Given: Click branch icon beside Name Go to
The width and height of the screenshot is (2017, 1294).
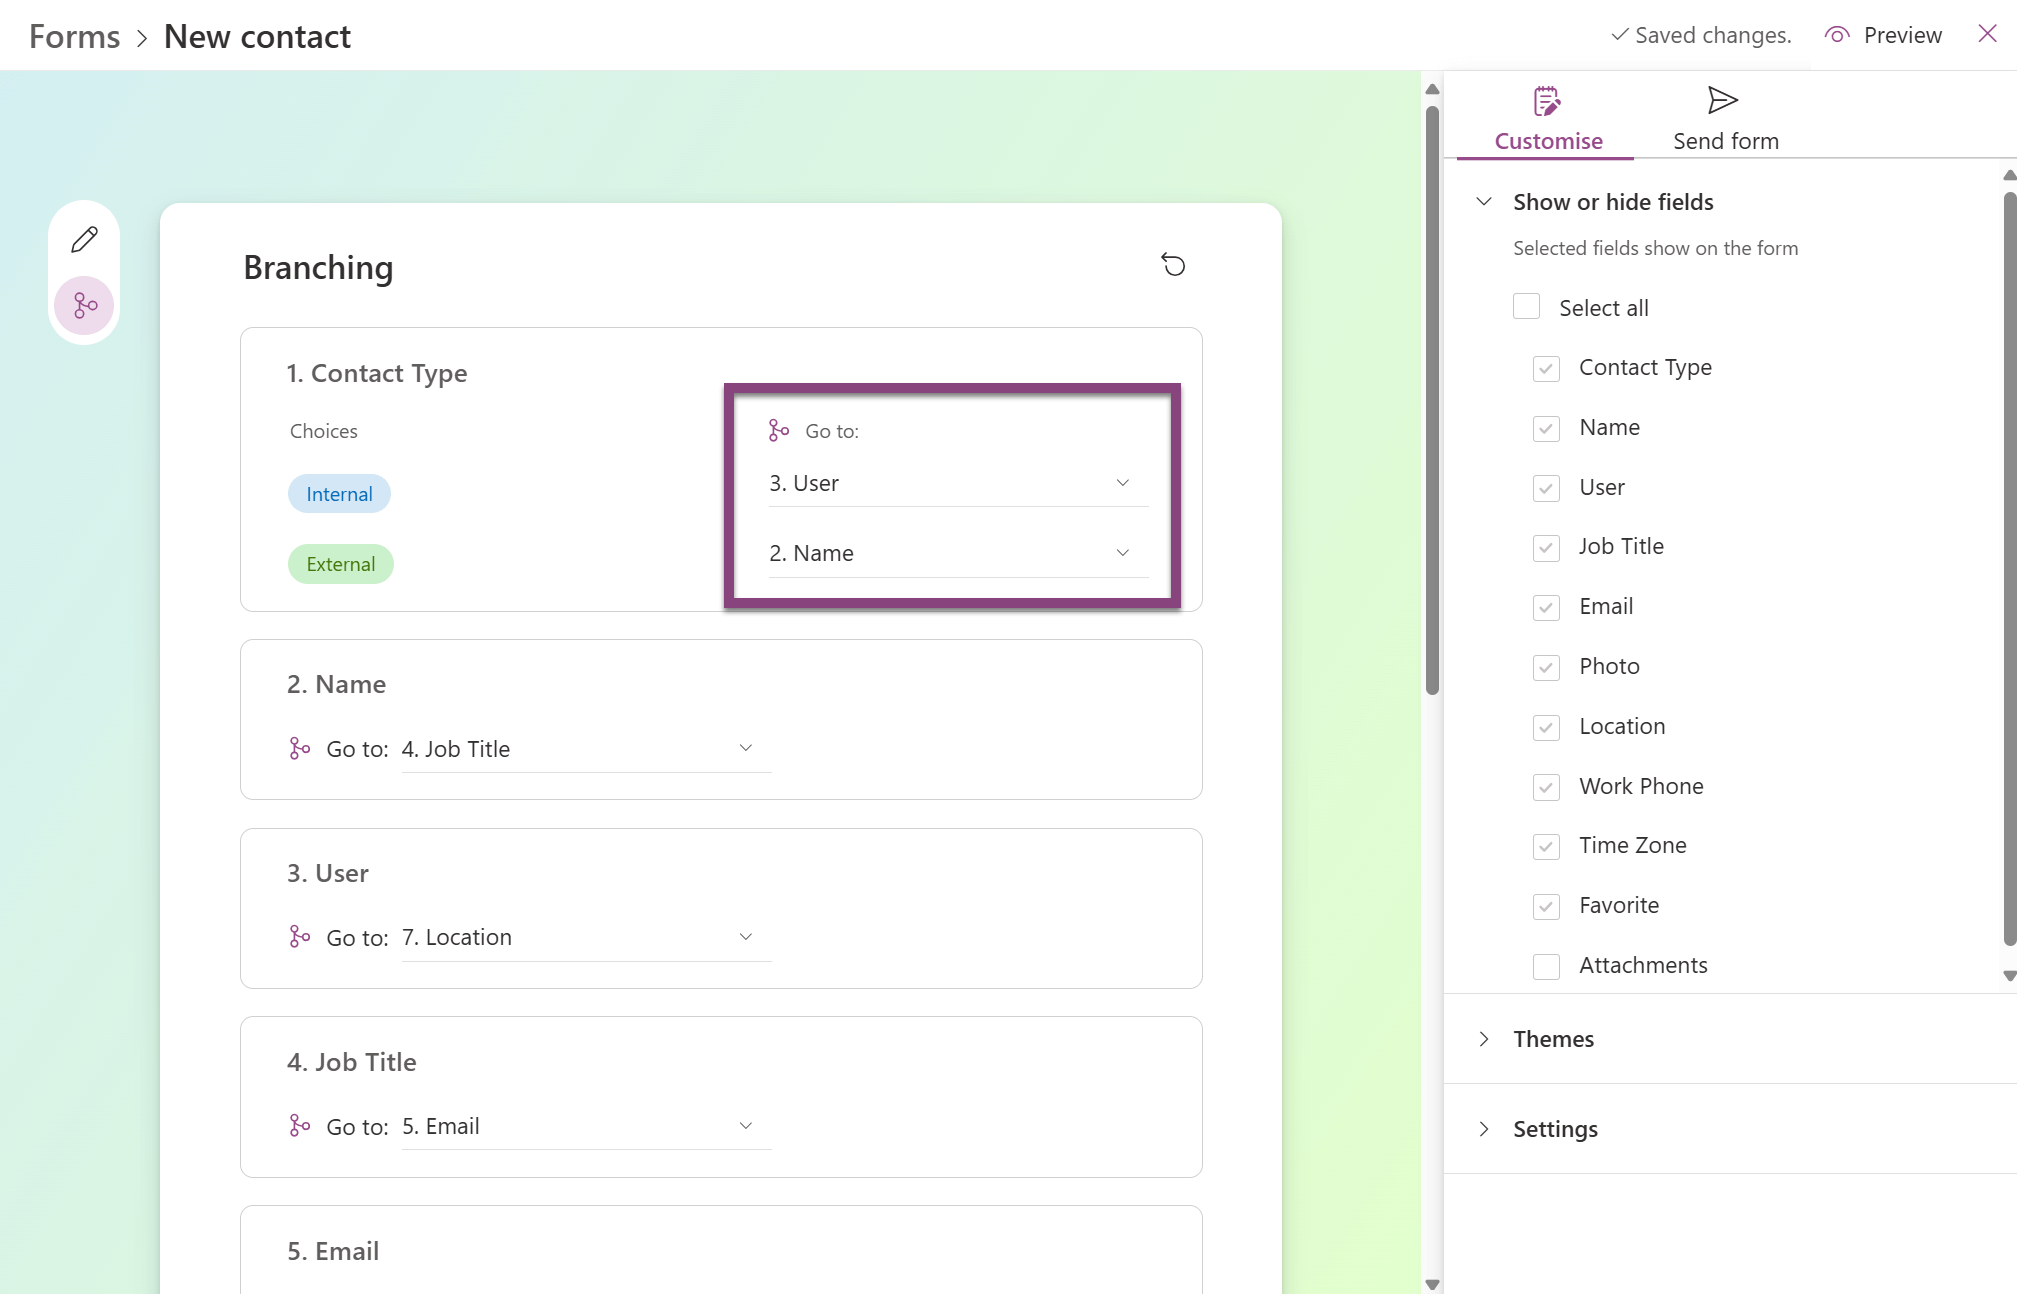Looking at the screenshot, I should pyautogui.click(x=299, y=748).
